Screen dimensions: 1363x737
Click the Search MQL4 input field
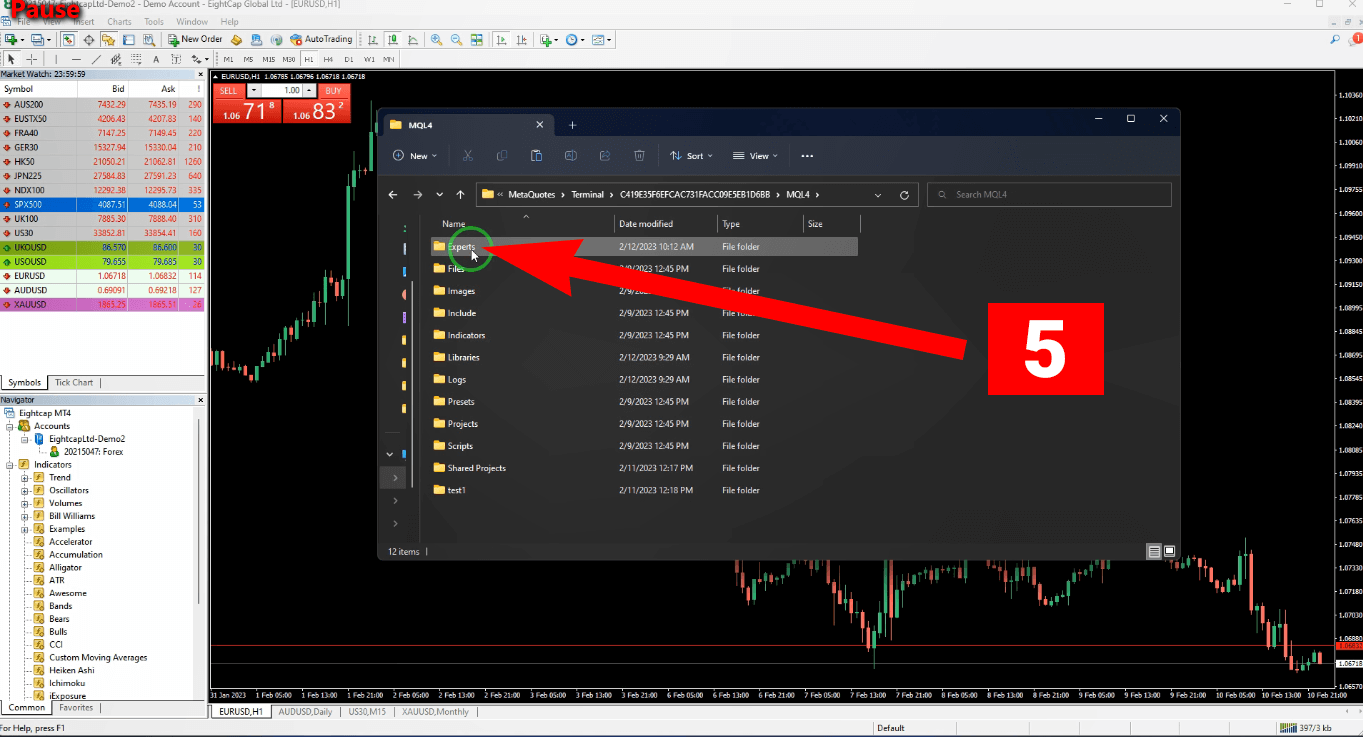pyautogui.click(x=1050, y=195)
